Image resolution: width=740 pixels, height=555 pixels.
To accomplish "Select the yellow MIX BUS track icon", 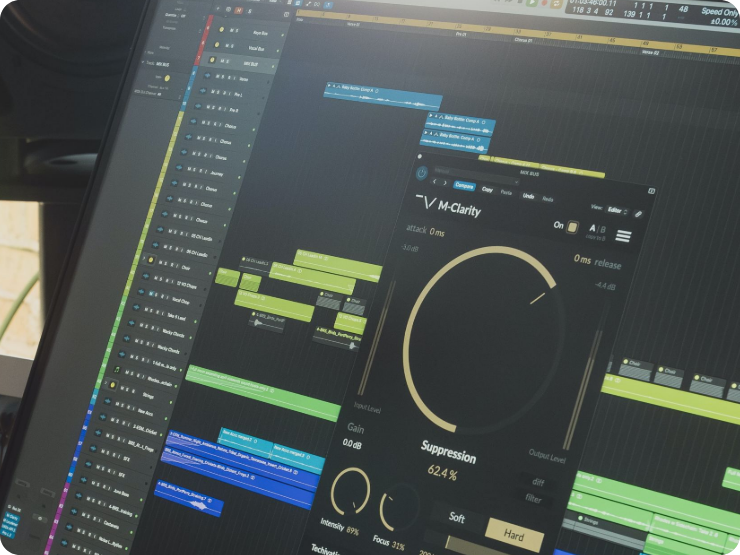I will (212, 60).
